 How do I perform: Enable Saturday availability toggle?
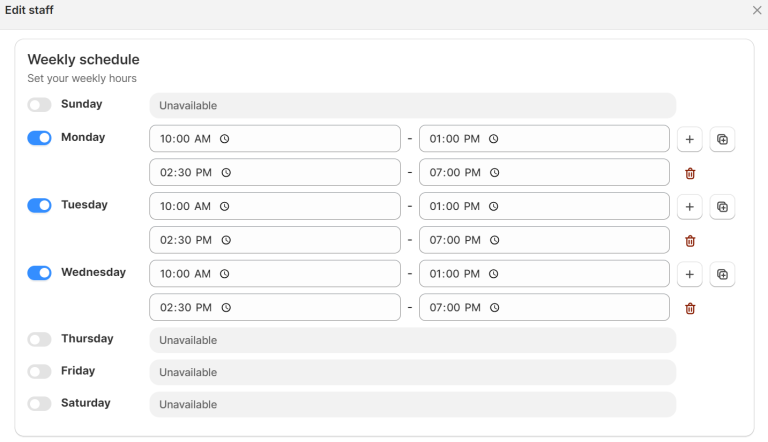point(39,404)
